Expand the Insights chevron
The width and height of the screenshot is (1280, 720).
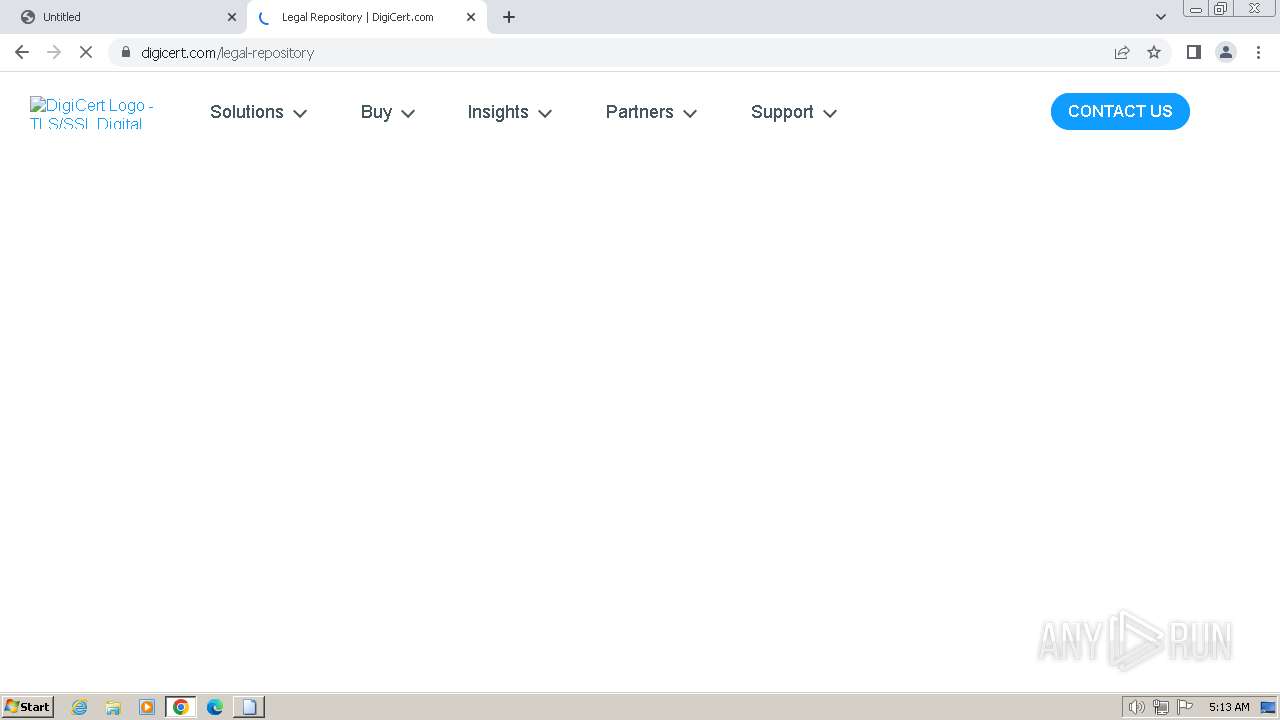pyautogui.click(x=545, y=113)
